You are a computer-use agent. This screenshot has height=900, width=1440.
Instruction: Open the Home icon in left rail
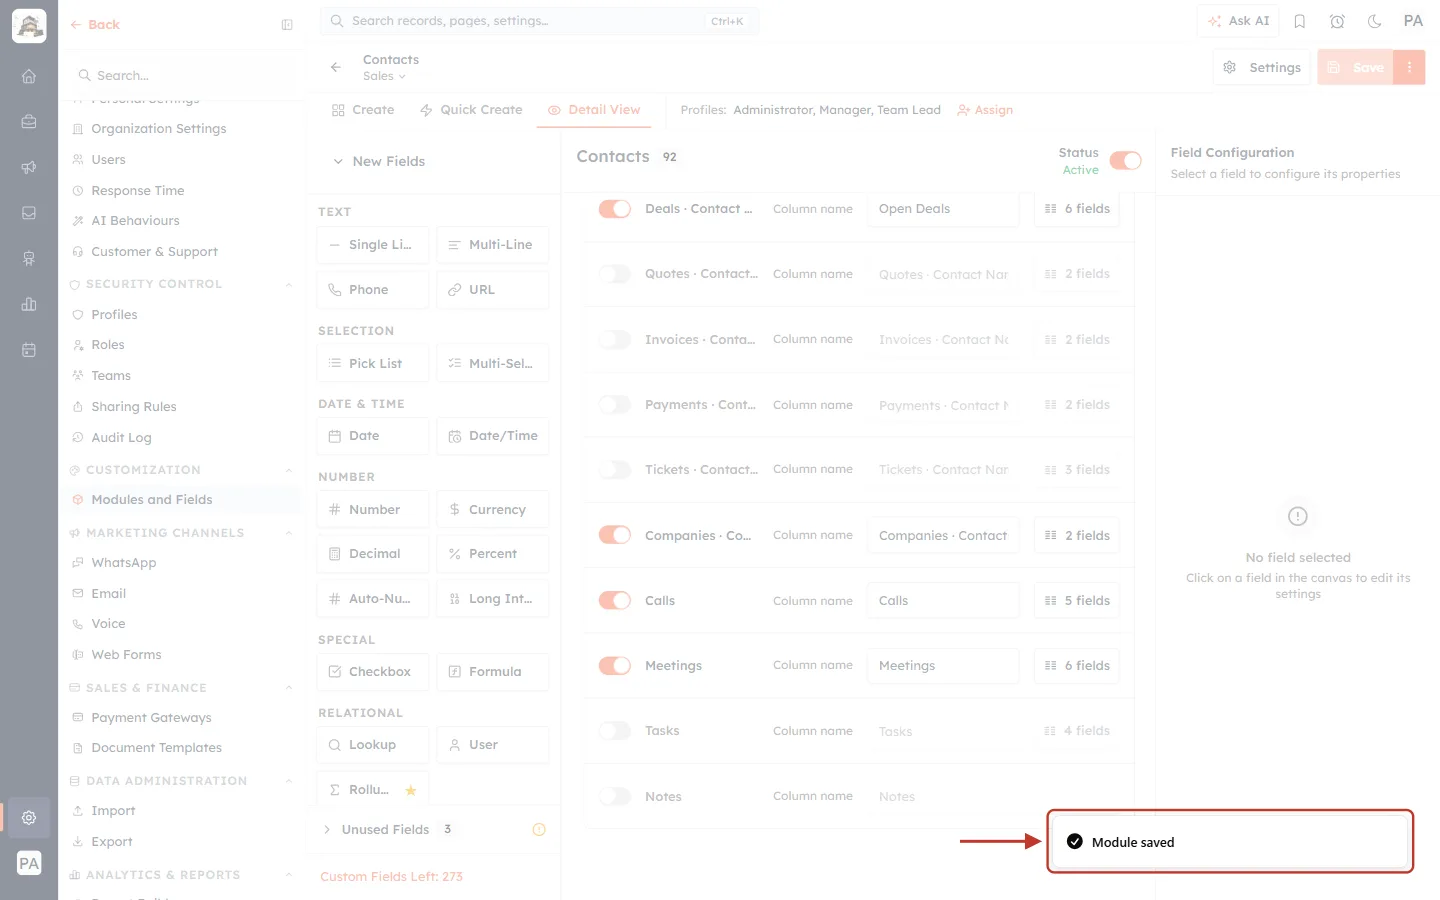coord(29,76)
